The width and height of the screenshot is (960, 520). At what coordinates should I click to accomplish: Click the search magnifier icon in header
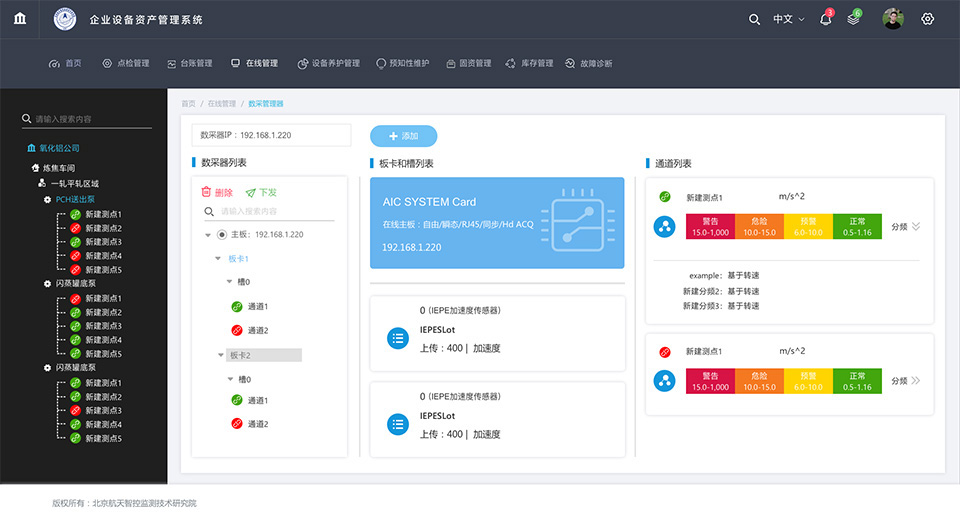click(755, 19)
